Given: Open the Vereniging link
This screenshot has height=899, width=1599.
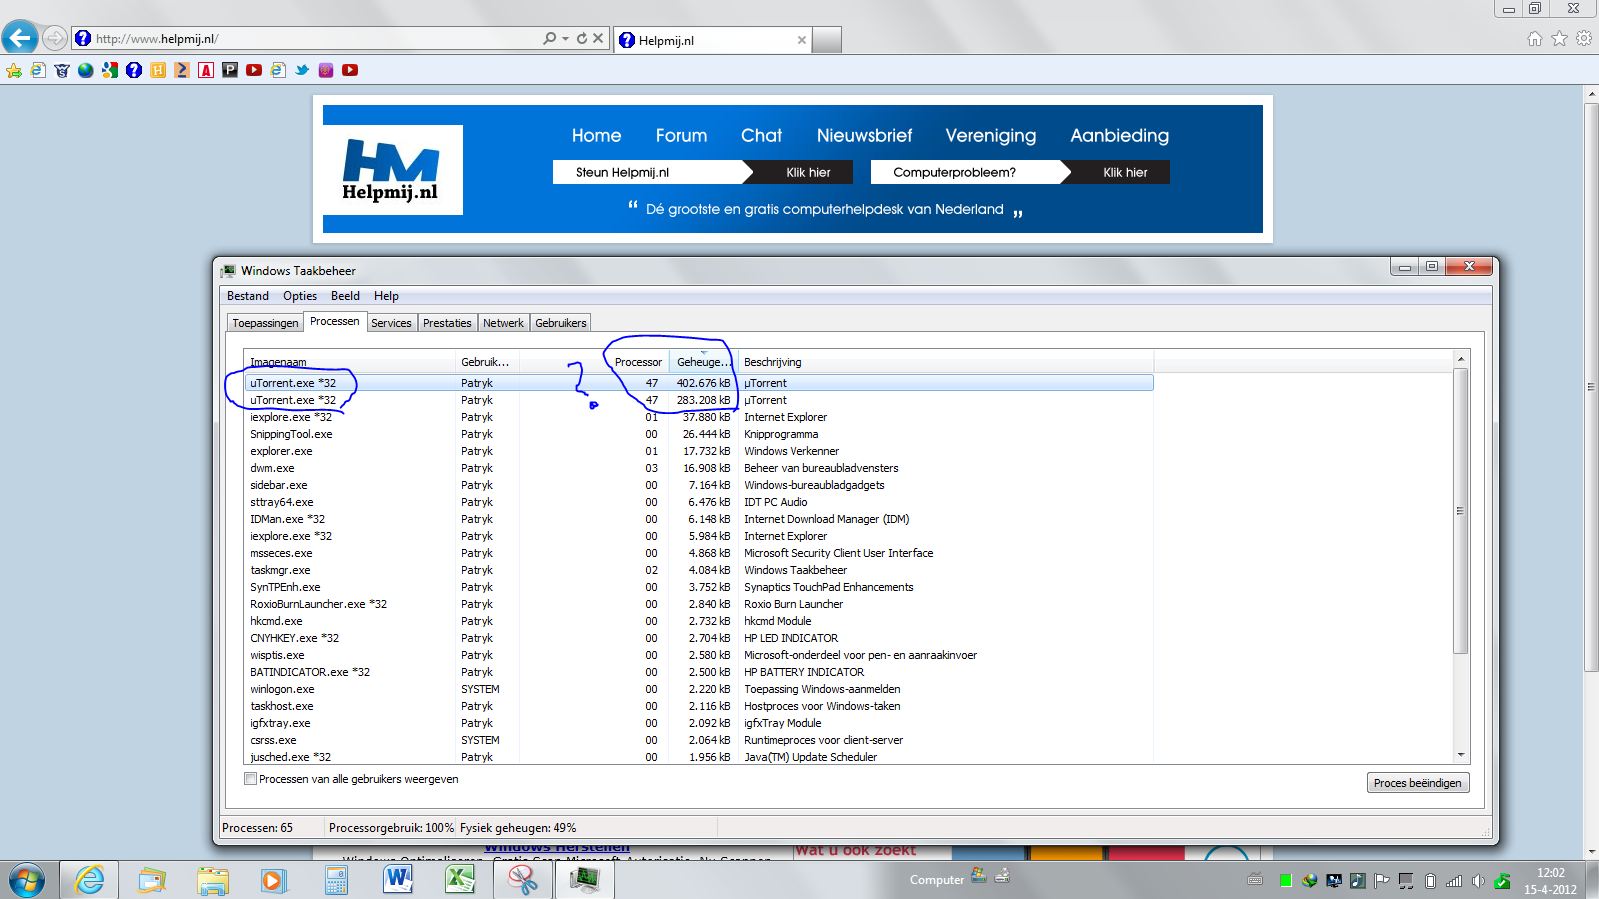Looking at the screenshot, I should point(990,136).
